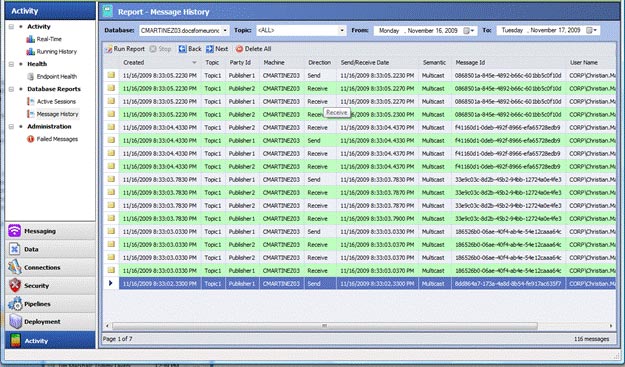This screenshot has height=367, width=625.
Task: Open the Endpoint Health icon
Action: coord(30,77)
